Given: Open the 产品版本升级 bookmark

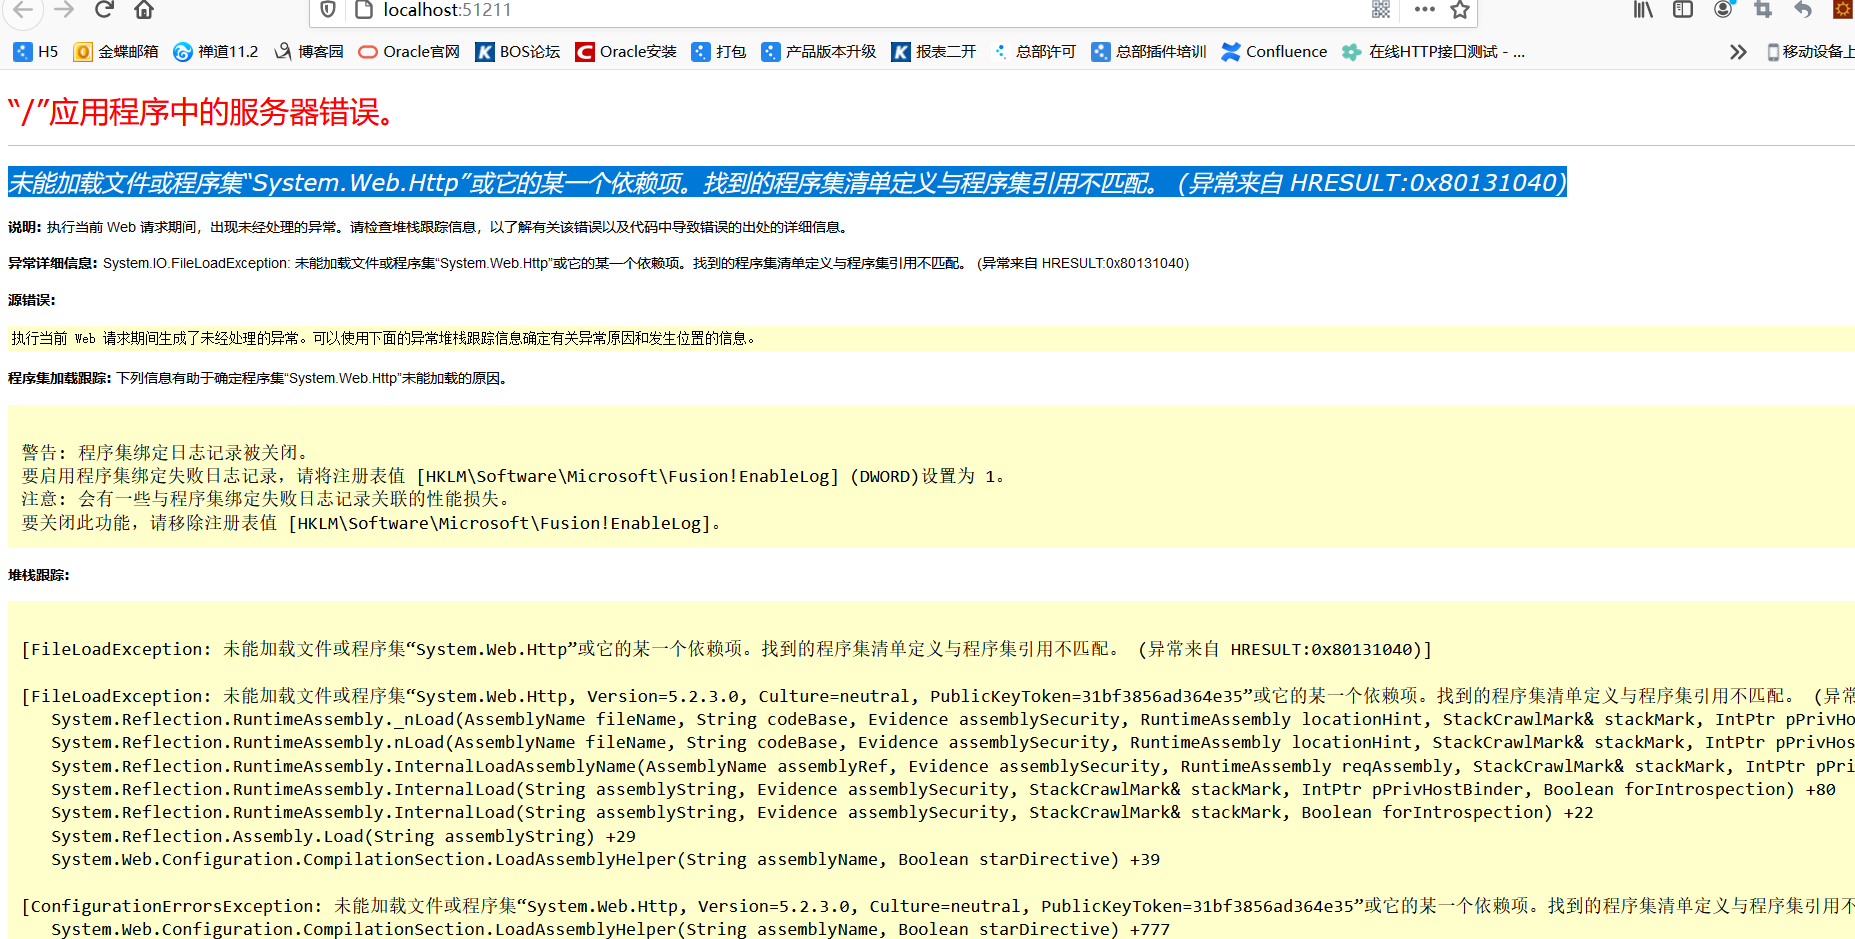Looking at the screenshot, I should click(818, 52).
